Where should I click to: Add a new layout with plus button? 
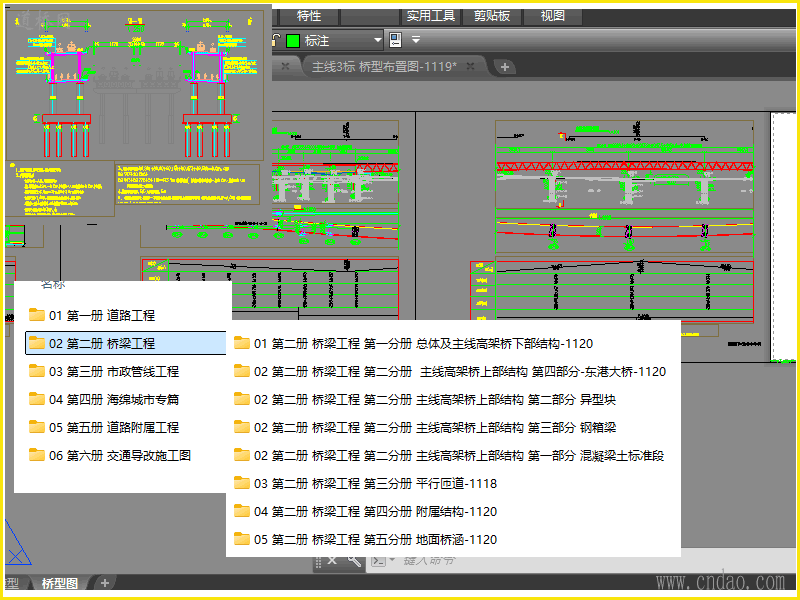tap(105, 583)
